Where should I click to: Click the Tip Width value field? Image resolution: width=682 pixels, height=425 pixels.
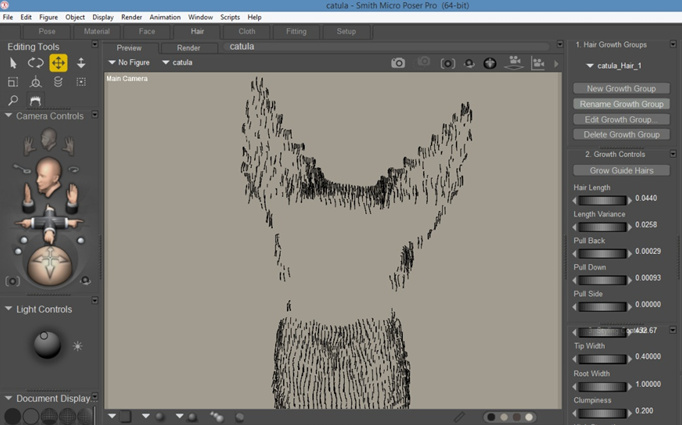click(x=648, y=357)
